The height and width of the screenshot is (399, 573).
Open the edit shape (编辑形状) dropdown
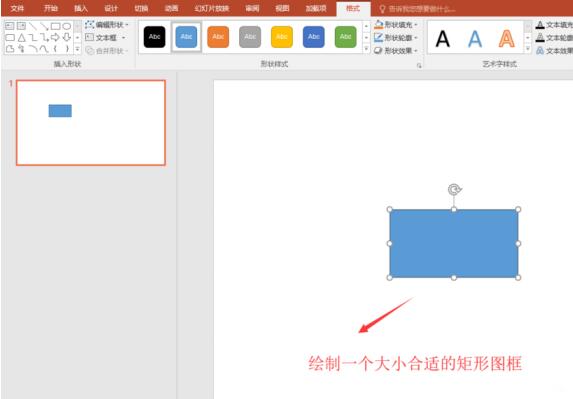127,25
